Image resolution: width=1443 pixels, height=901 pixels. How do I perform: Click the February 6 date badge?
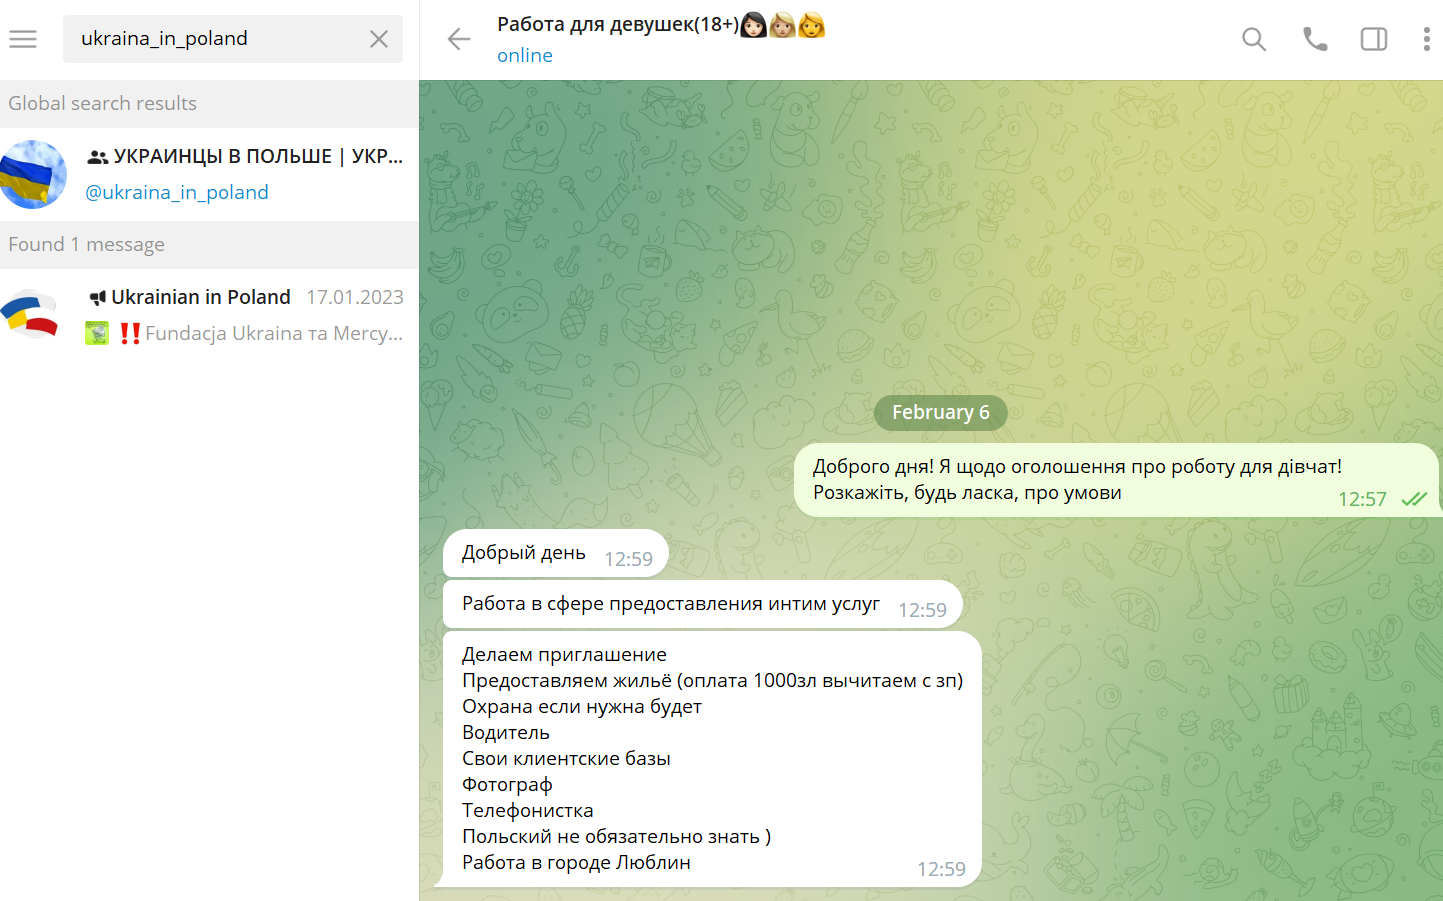(x=940, y=413)
